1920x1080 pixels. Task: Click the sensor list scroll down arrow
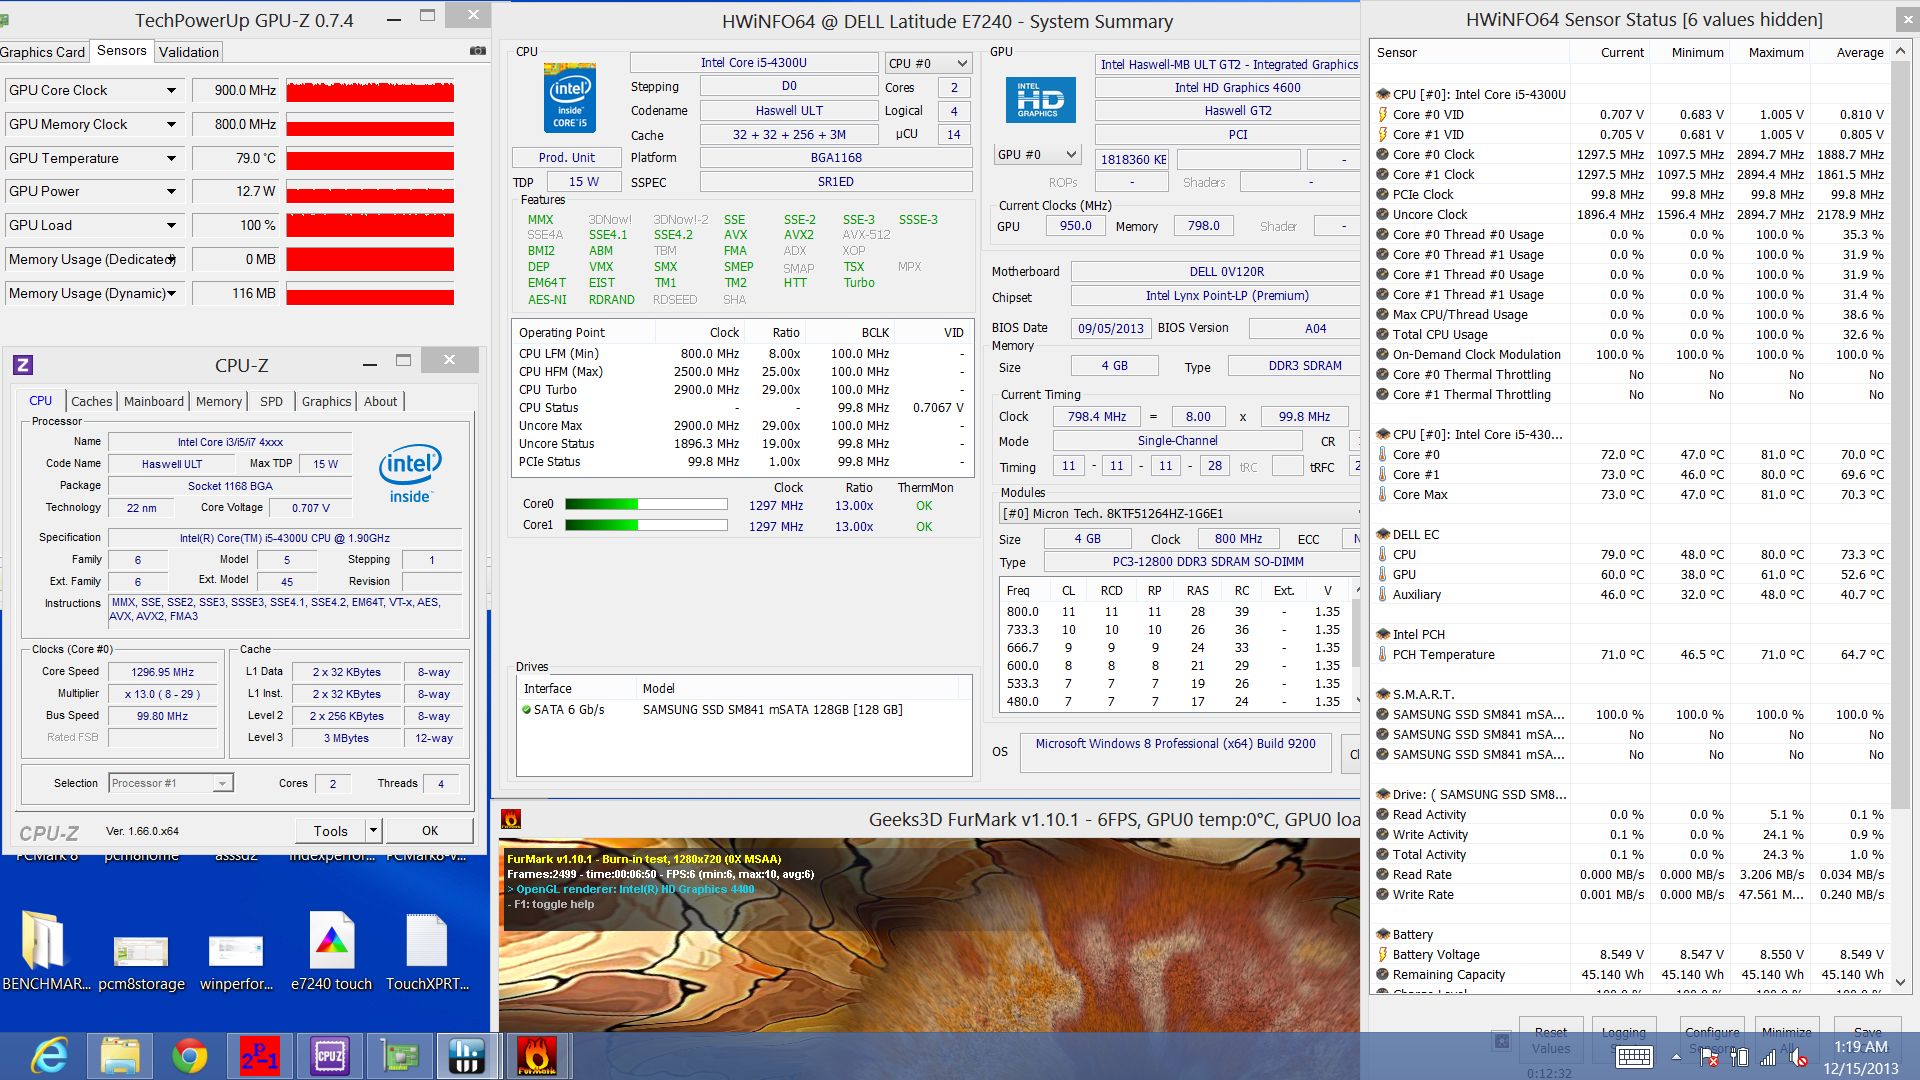click(x=1901, y=982)
